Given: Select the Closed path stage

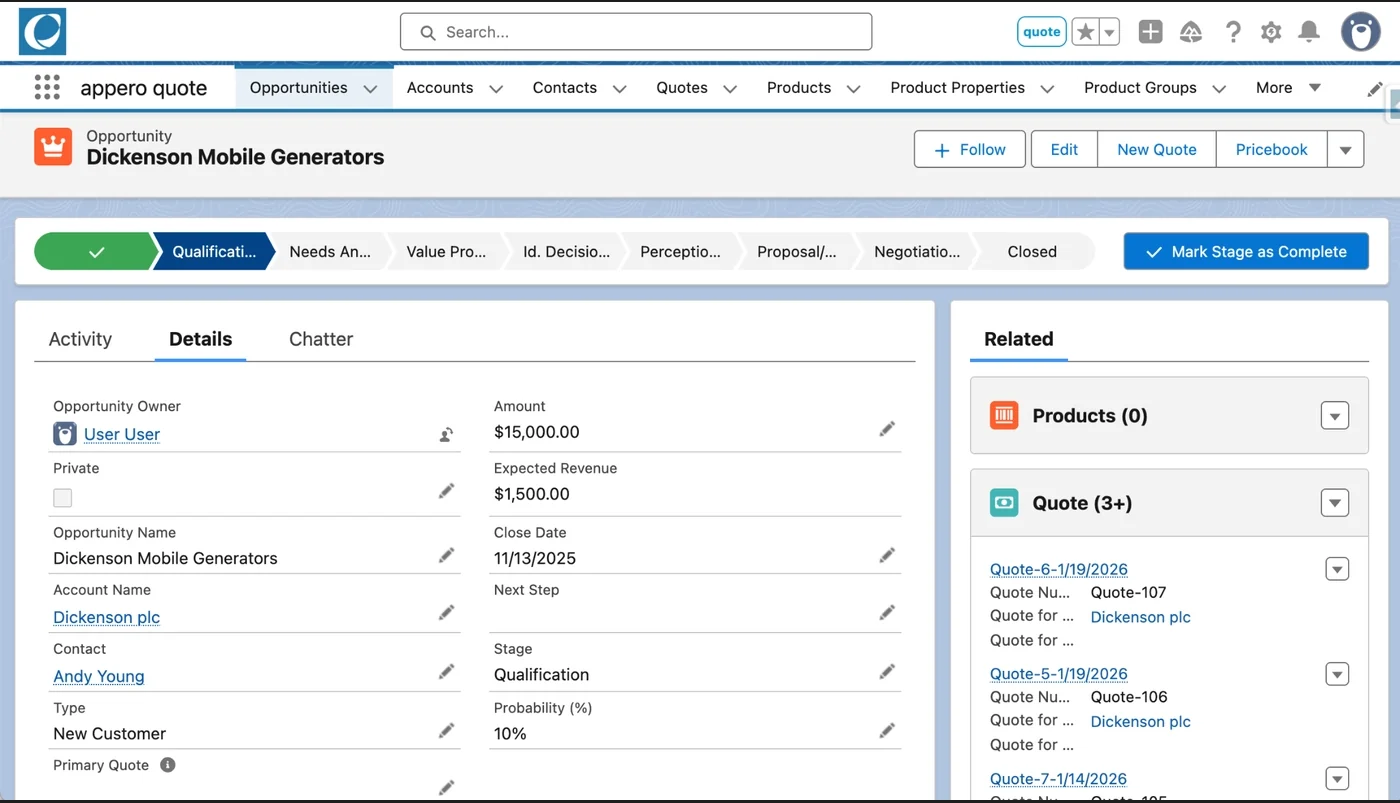Looking at the screenshot, I should tap(1032, 252).
